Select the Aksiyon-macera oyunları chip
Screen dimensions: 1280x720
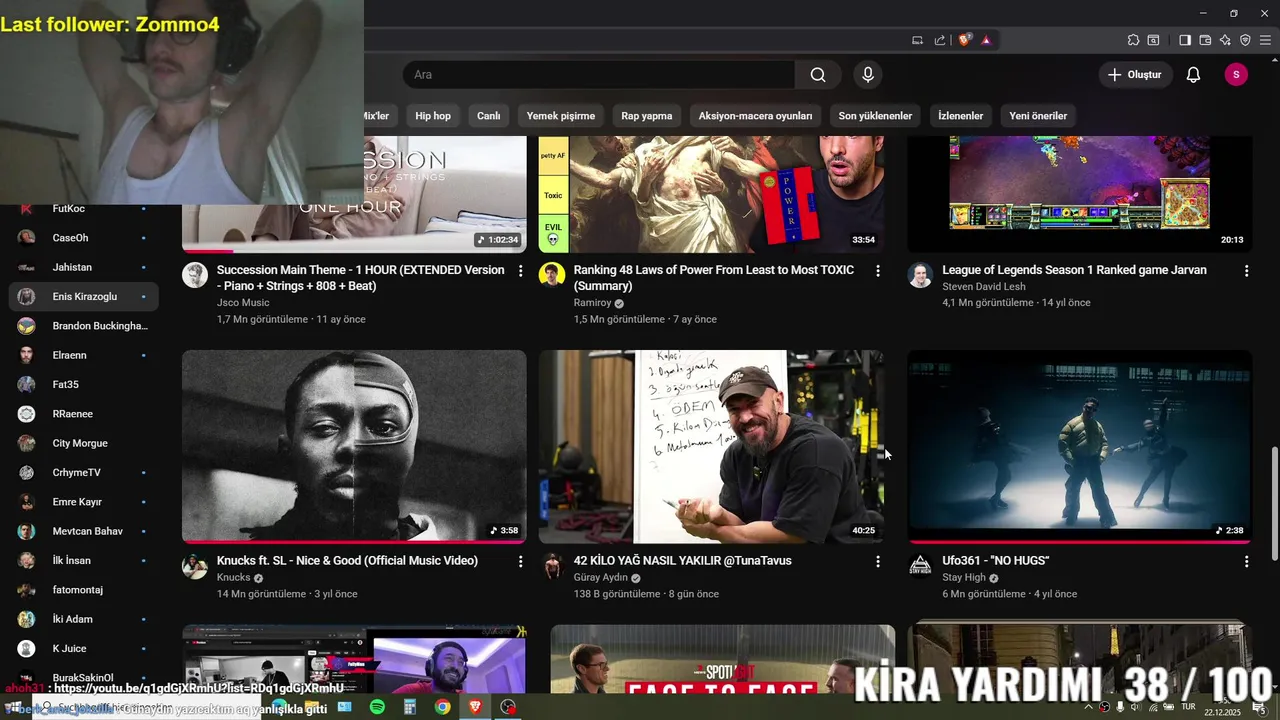click(x=755, y=116)
